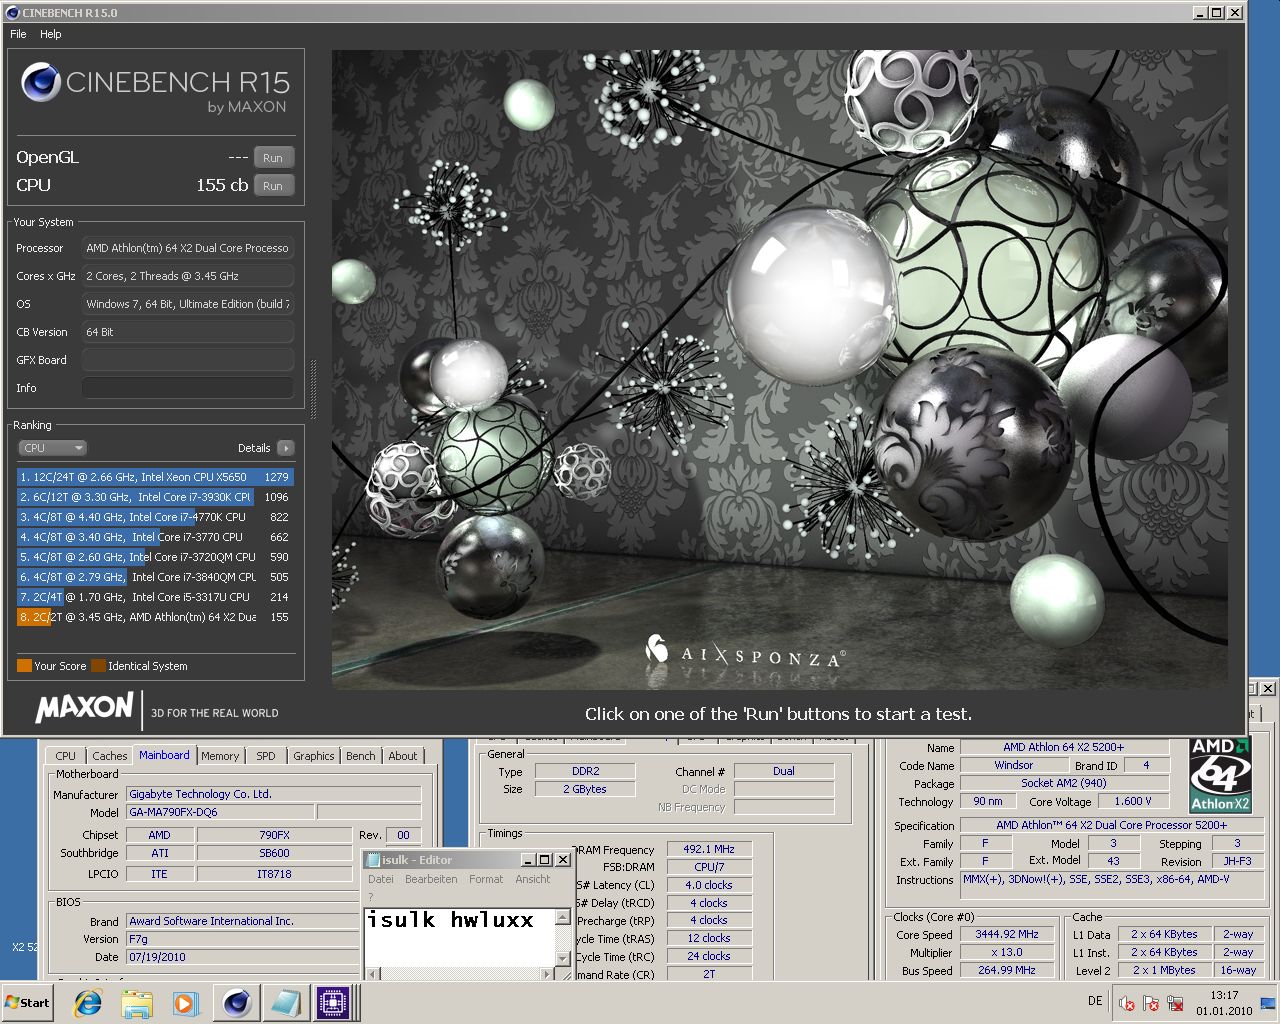The height and width of the screenshot is (1024, 1280).
Task: Click the BIOS date value 07/19/2010
Action: pos(242,957)
